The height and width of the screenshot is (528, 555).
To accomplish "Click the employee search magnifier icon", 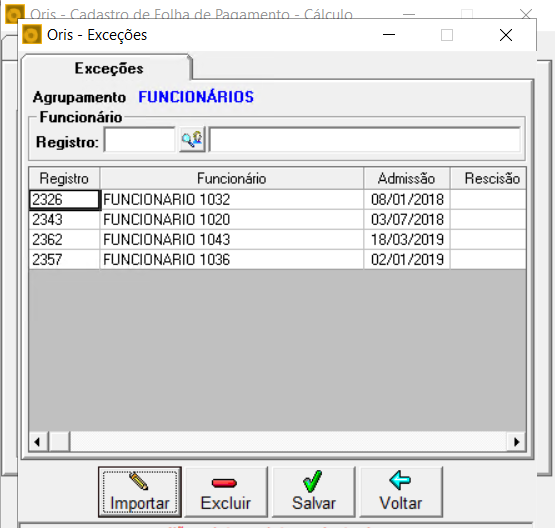I will [x=192, y=139].
